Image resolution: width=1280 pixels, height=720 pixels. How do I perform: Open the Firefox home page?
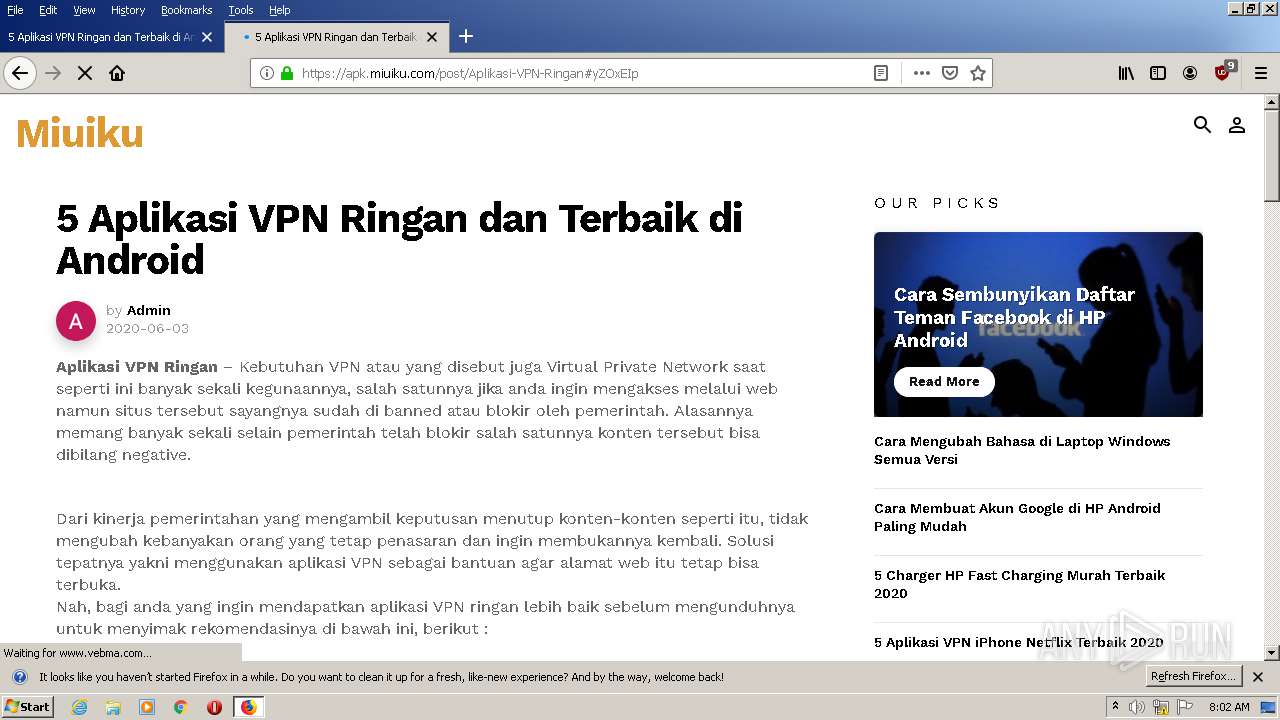[x=117, y=73]
